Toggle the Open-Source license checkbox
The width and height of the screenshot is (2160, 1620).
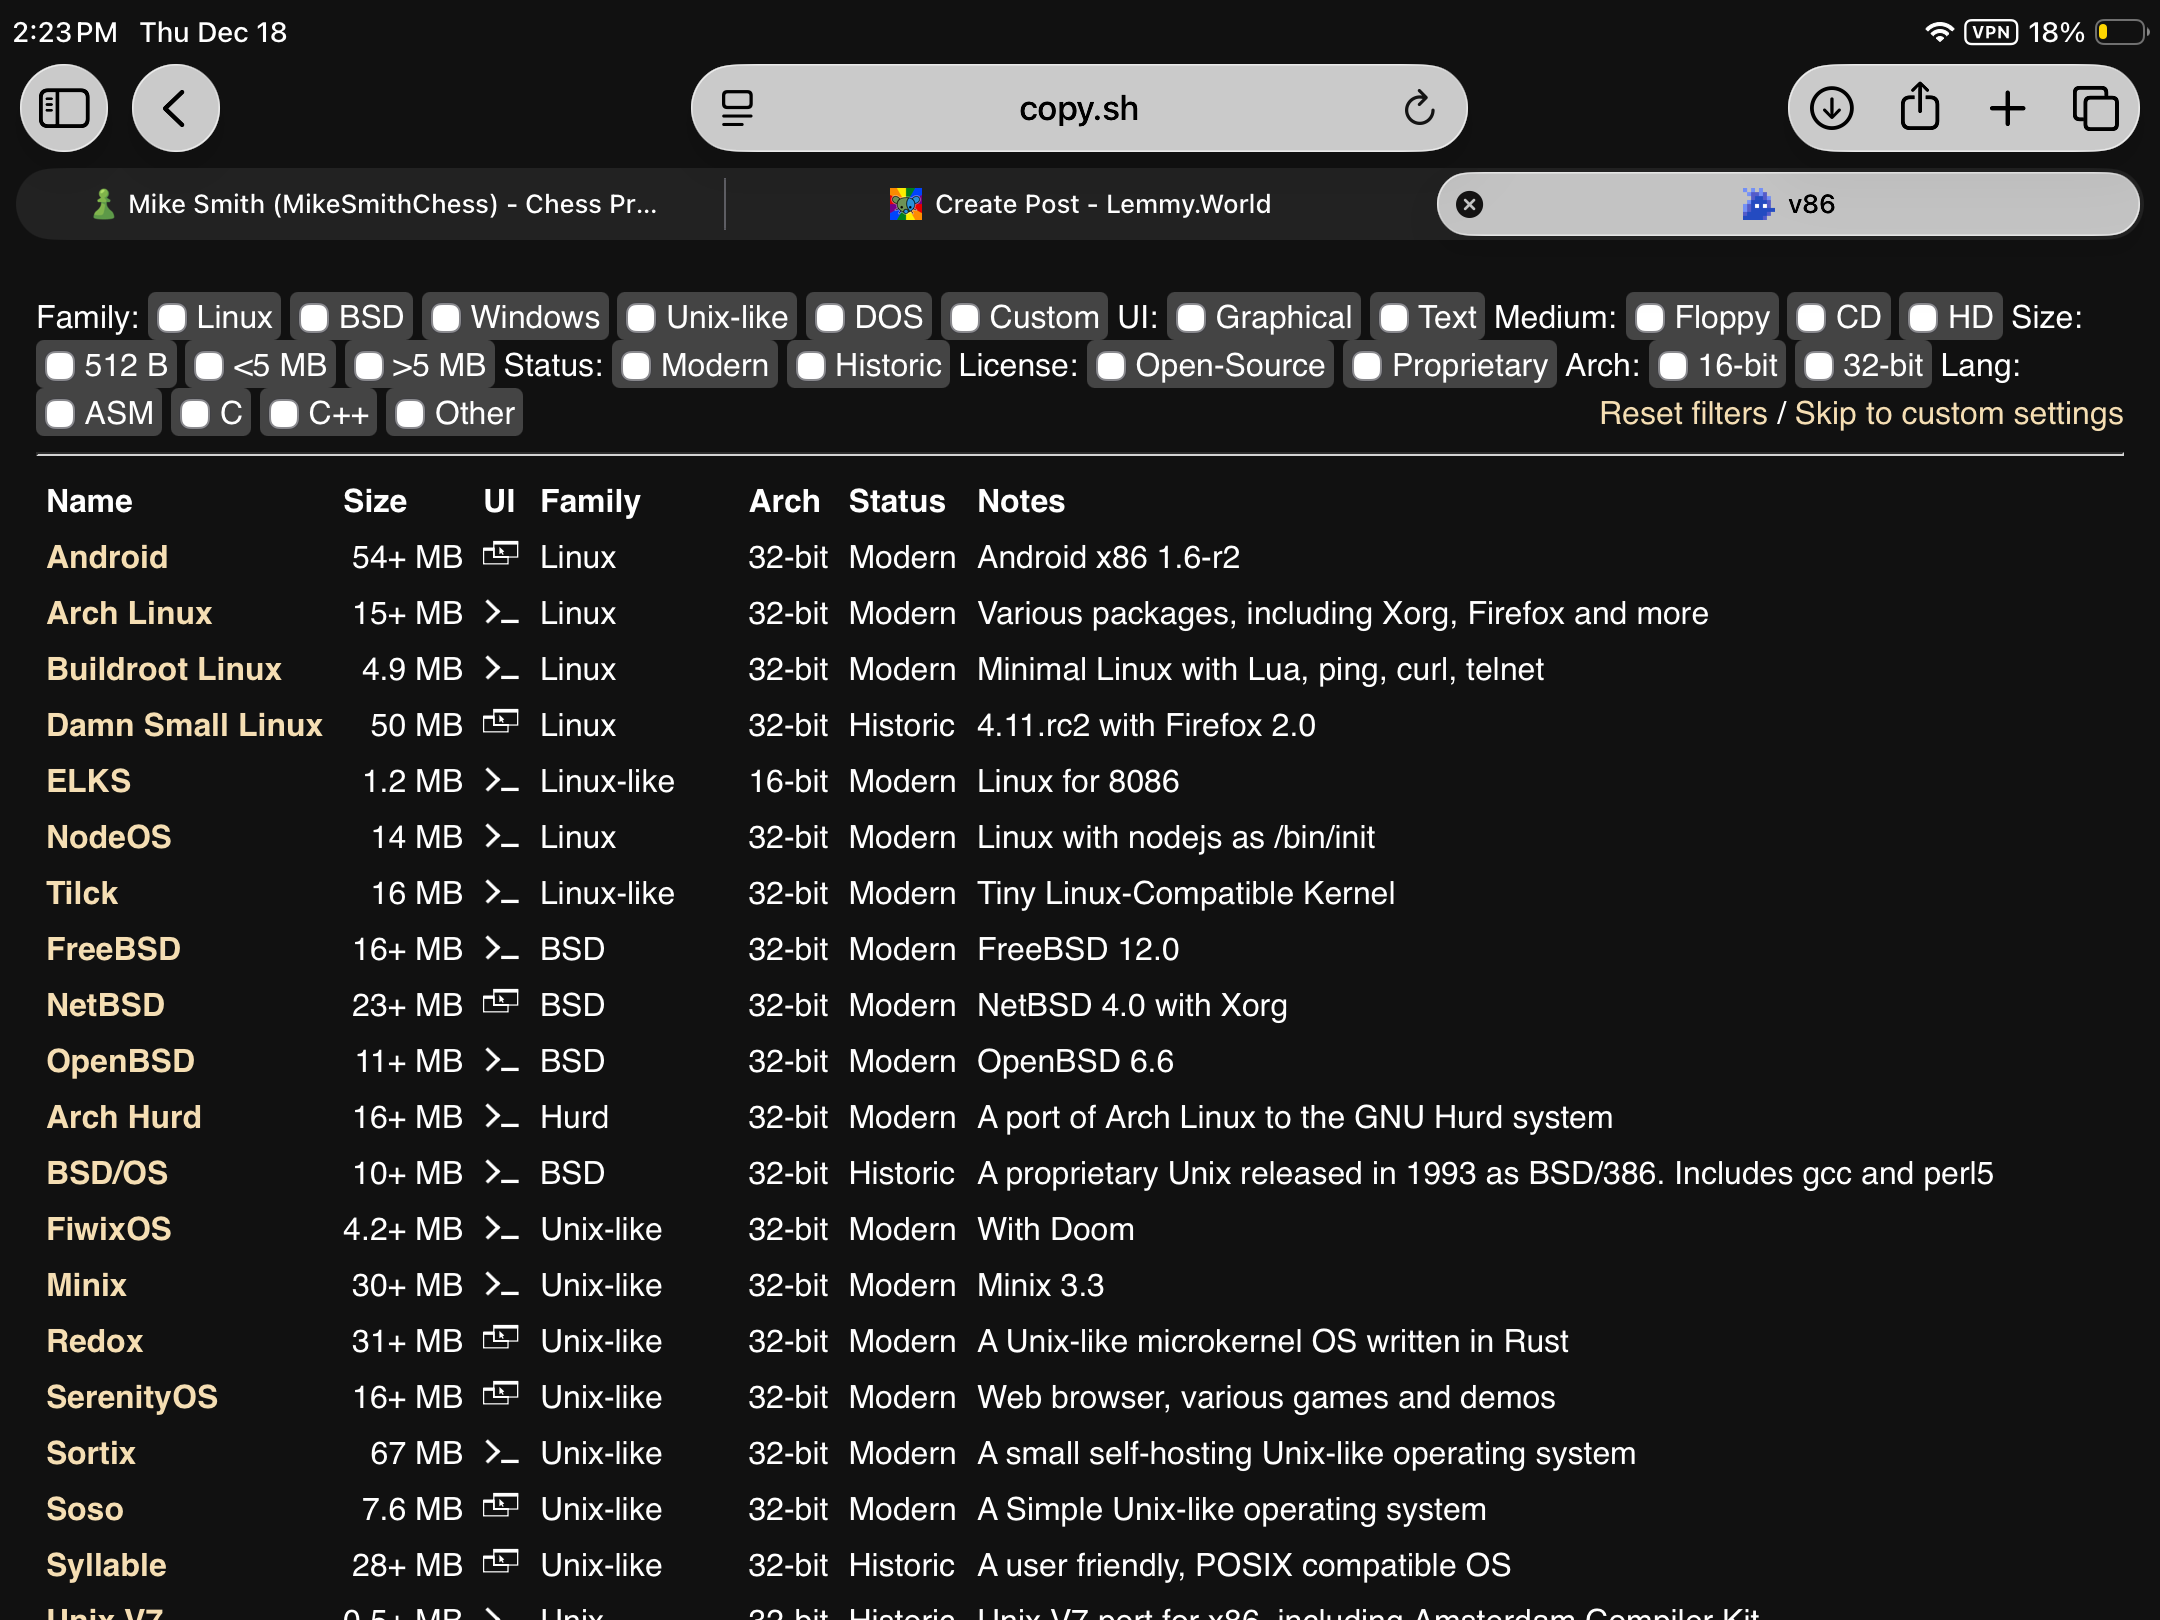click(1111, 366)
